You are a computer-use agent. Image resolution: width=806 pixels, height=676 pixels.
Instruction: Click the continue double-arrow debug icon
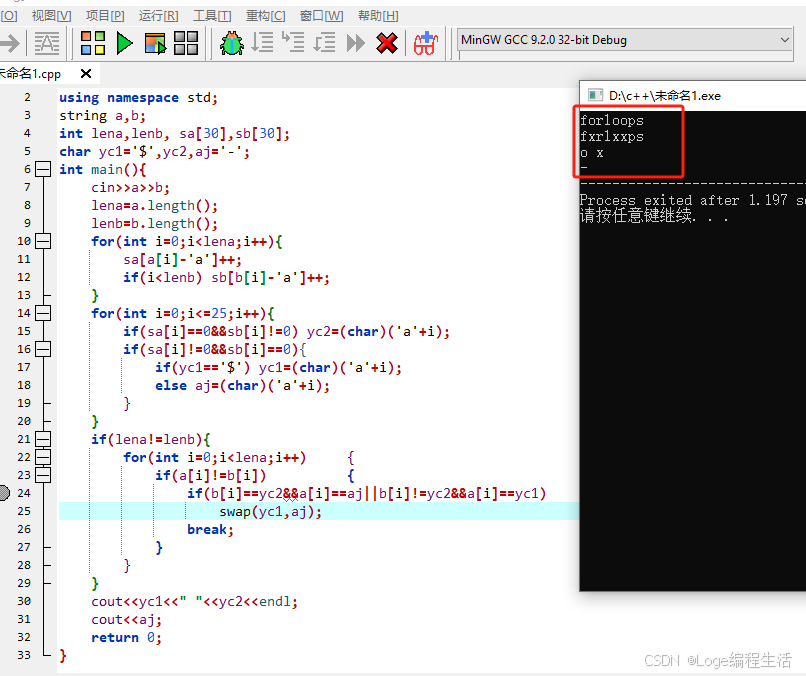(356, 43)
